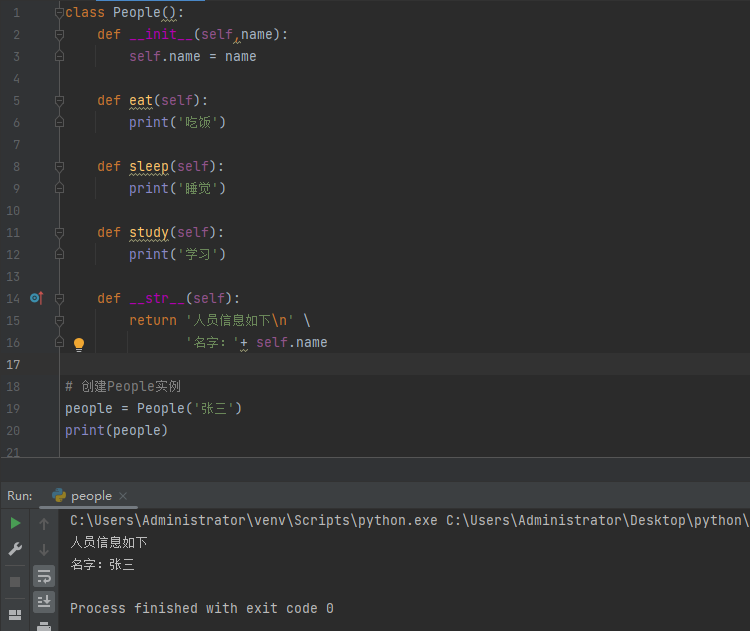Click fold end marker on line 9
750x631 pixels.
click(59, 188)
